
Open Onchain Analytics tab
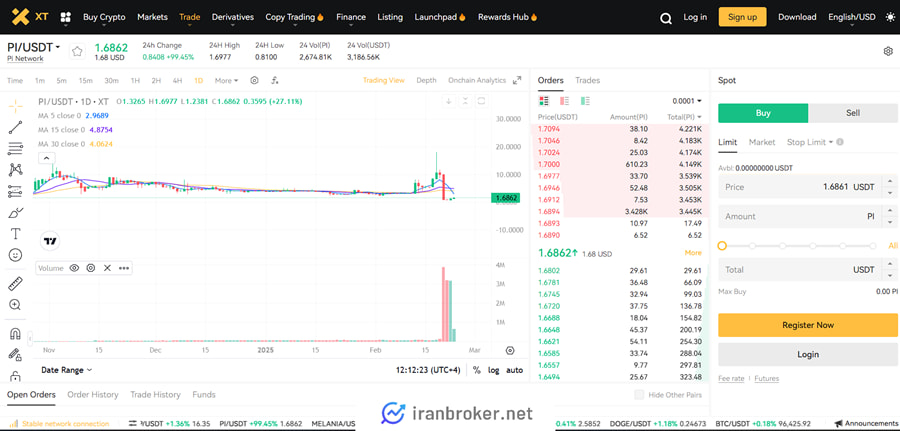tap(477, 80)
